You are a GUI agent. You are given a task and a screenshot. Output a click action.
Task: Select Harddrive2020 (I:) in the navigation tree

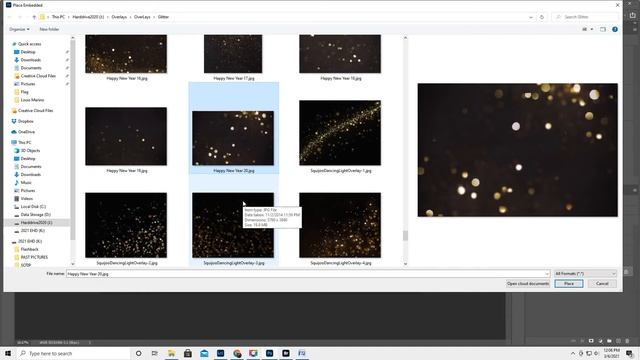[x=36, y=222]
